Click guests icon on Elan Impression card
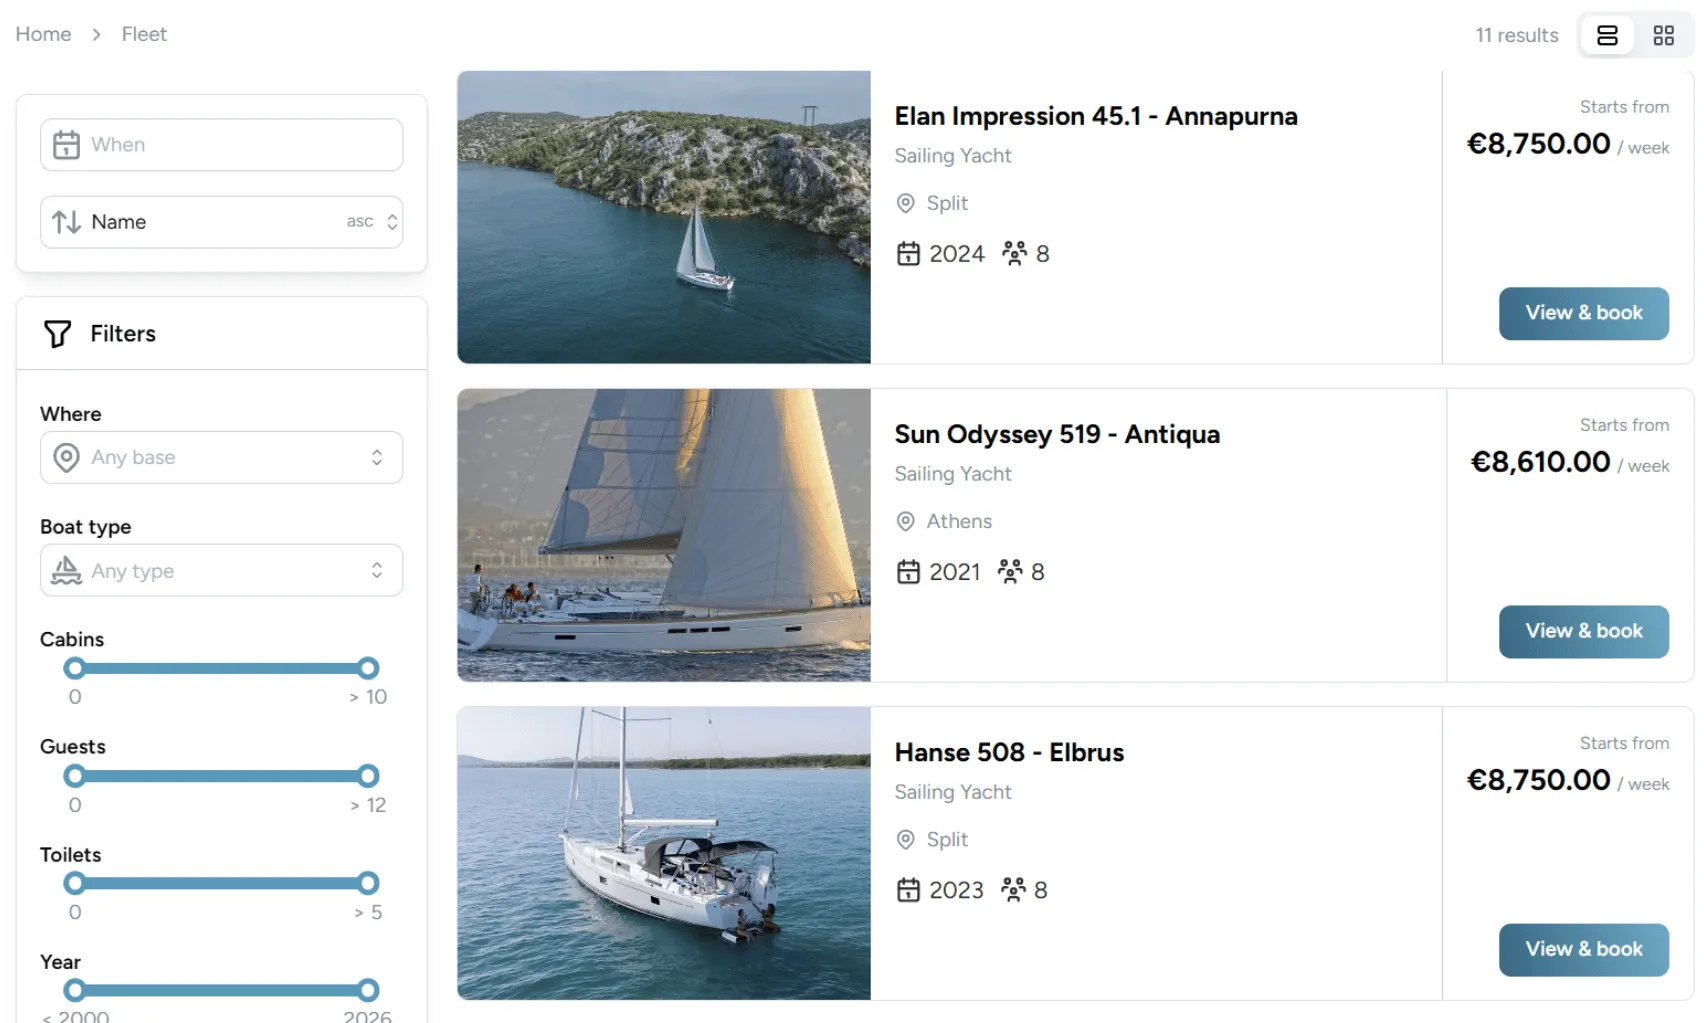The height and width of the screenshot is (1023, 1704). click(1014, 254)
